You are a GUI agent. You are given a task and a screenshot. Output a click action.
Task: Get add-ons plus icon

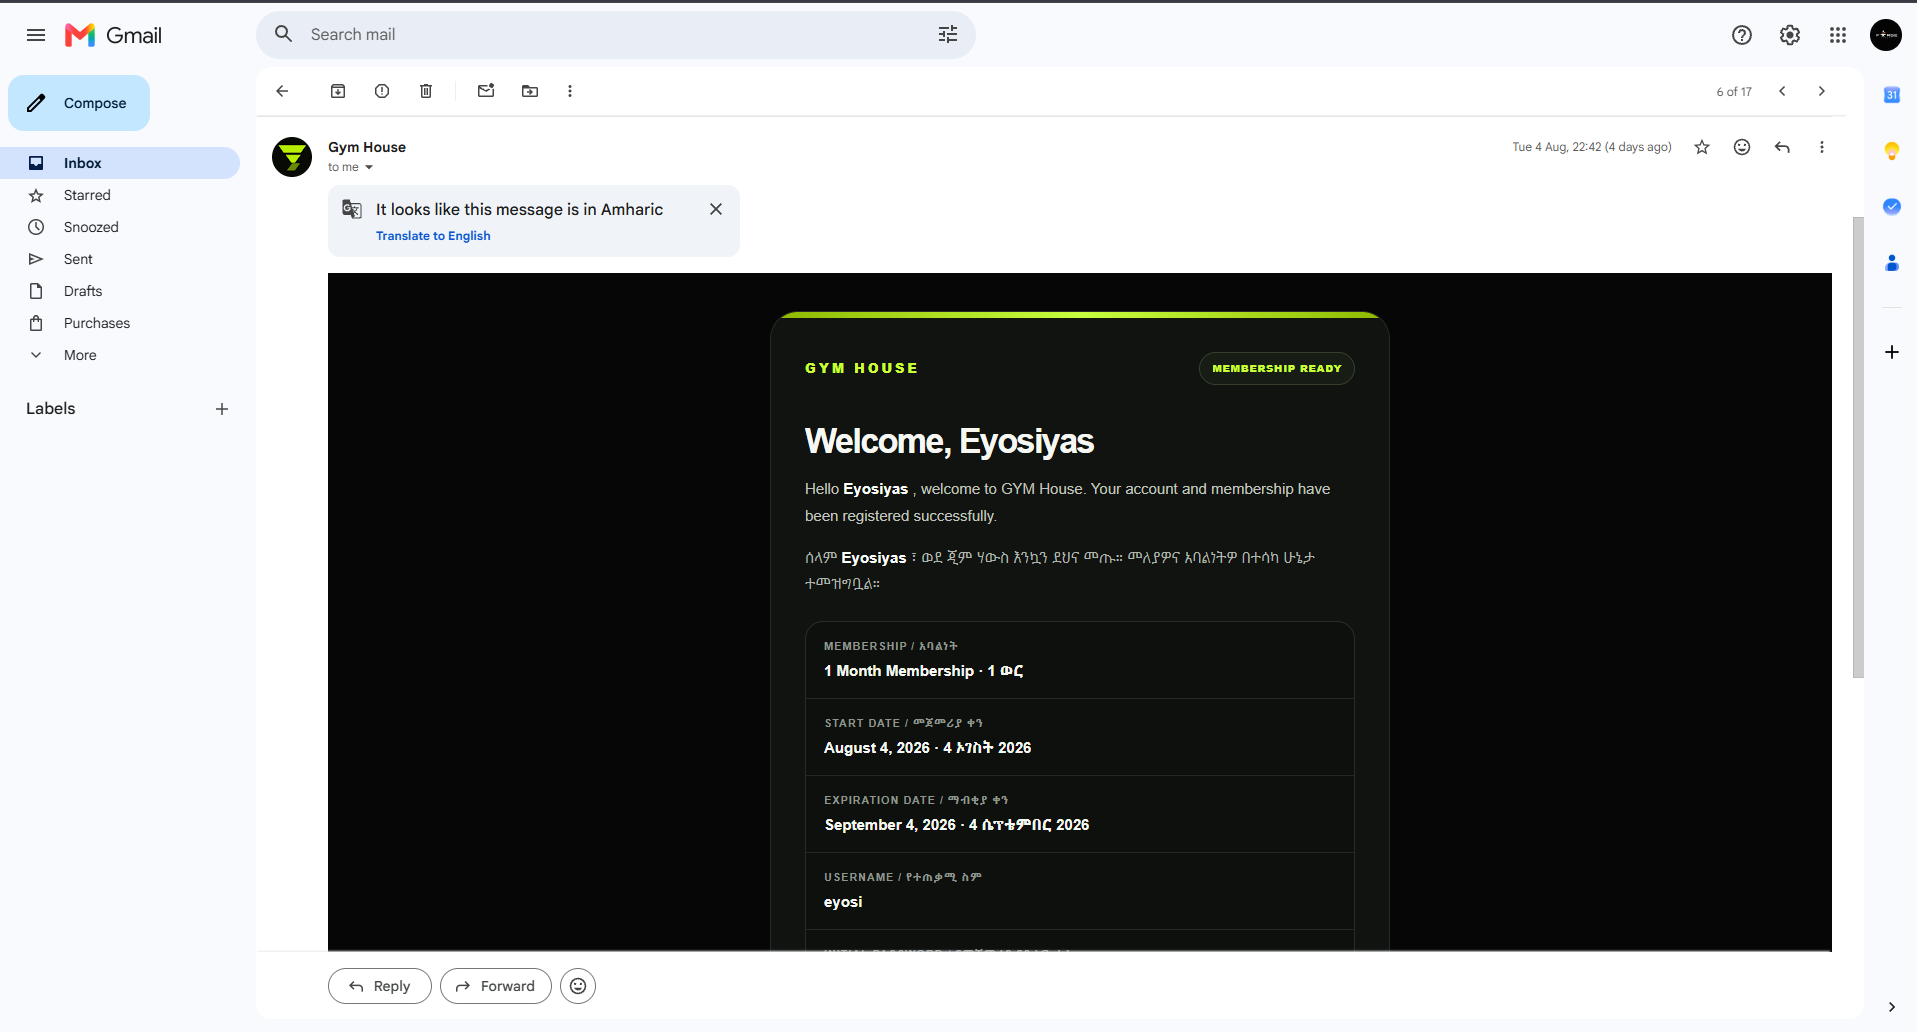(x=1892, y=352)
